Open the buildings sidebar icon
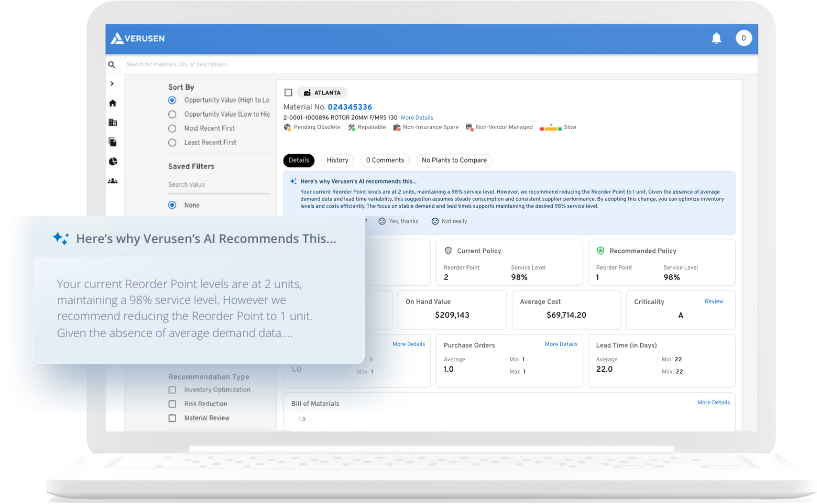Viewport: 817px width, 504px height. 113,122
